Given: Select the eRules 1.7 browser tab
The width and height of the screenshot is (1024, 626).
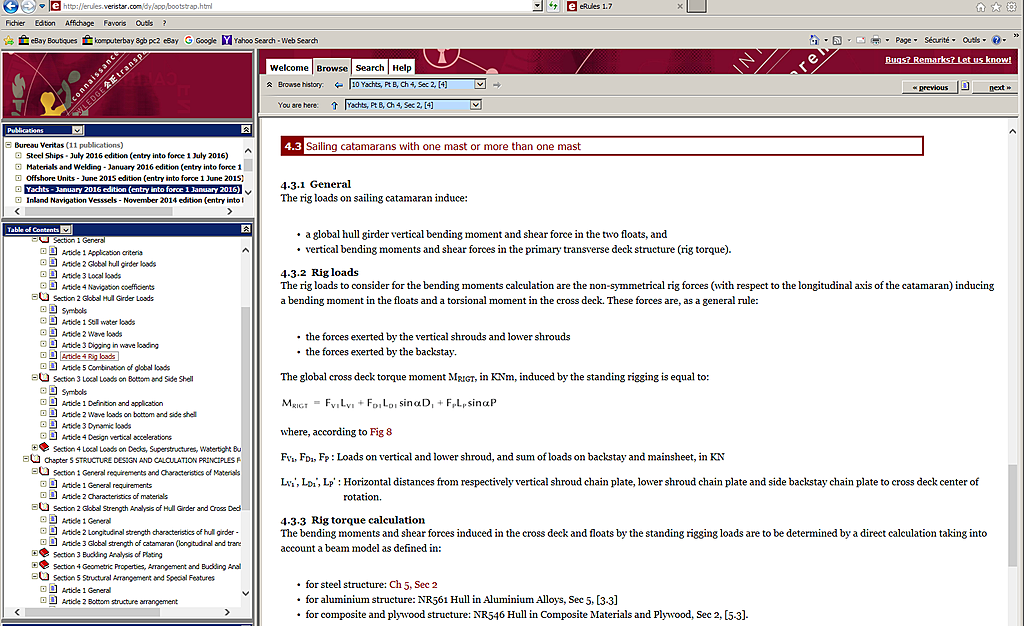Looking at the screenshot, I should click(x=624, y=7).
